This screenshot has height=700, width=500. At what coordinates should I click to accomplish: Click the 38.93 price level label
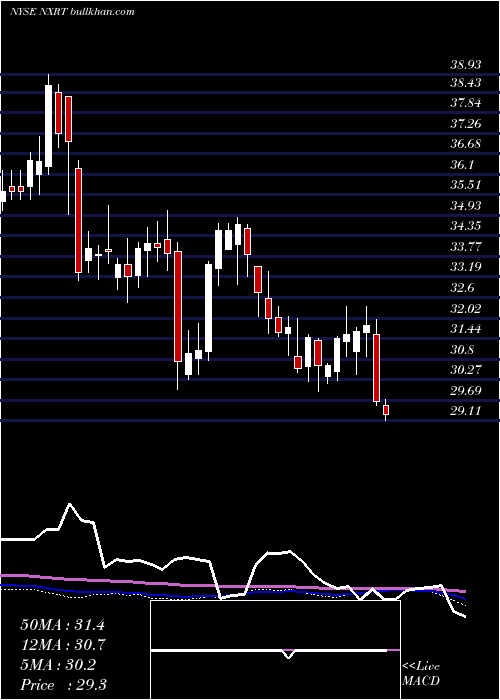click(x=466, y=65)
